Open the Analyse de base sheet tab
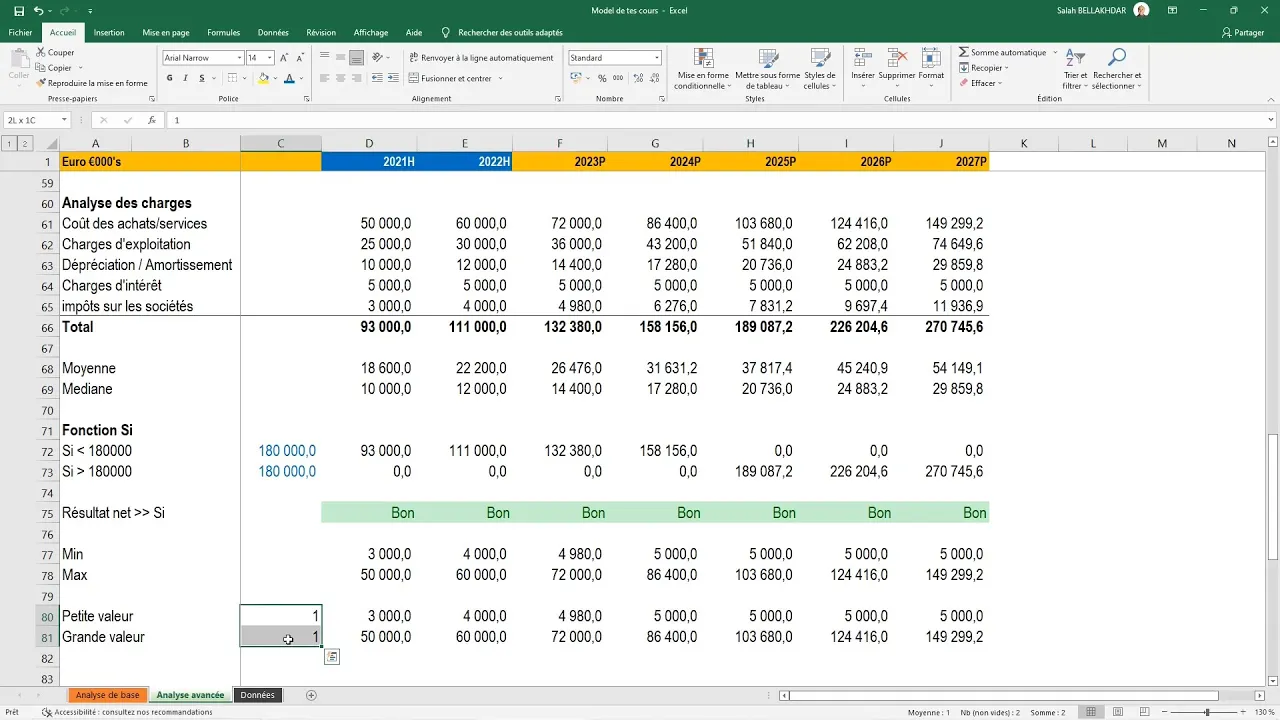This screenshot has height=720, width=1280. pyautogui.click(x=107, y=695)
